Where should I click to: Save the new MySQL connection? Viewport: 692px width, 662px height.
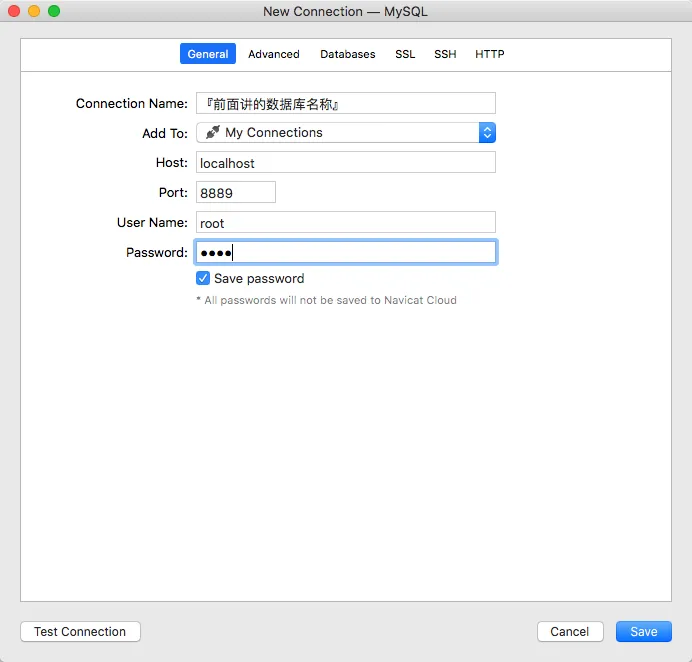click(x=644, y=631)
